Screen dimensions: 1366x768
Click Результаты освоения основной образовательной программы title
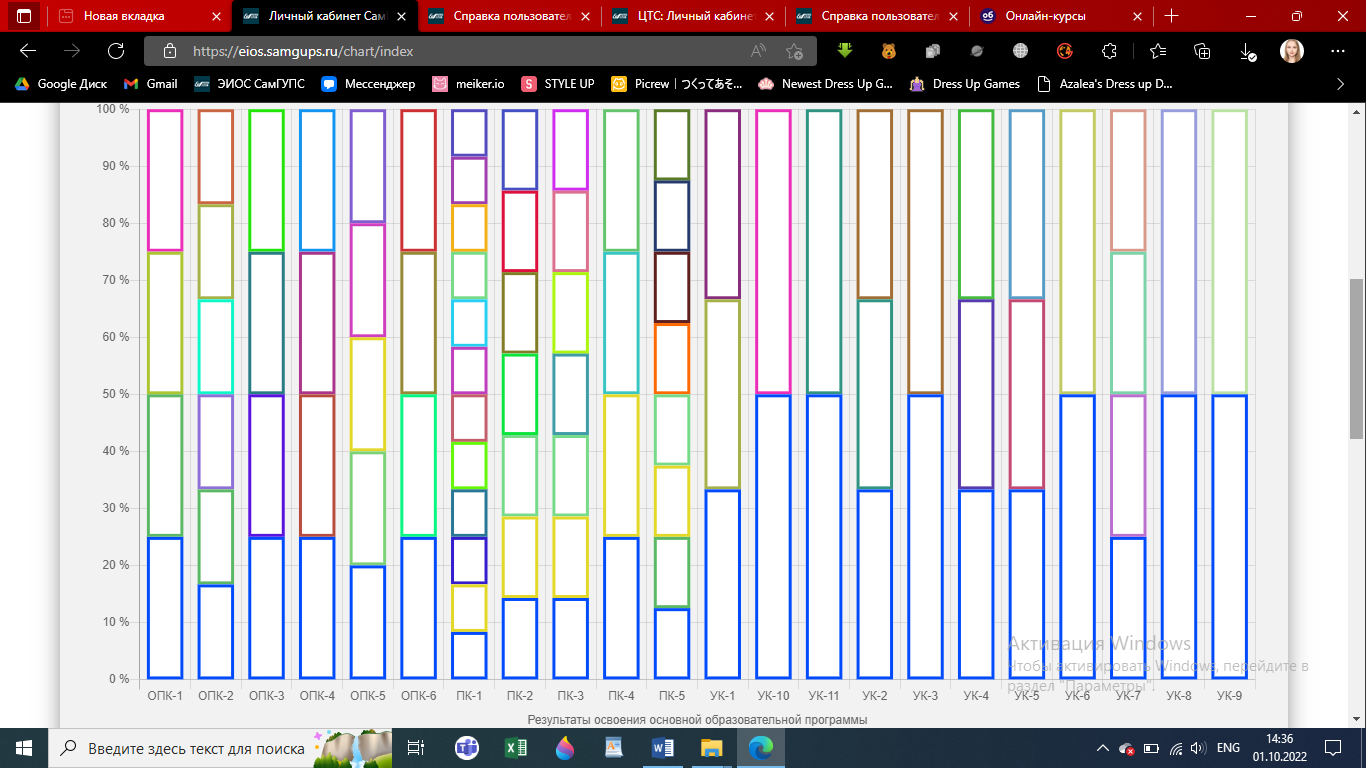coord(697,719)
